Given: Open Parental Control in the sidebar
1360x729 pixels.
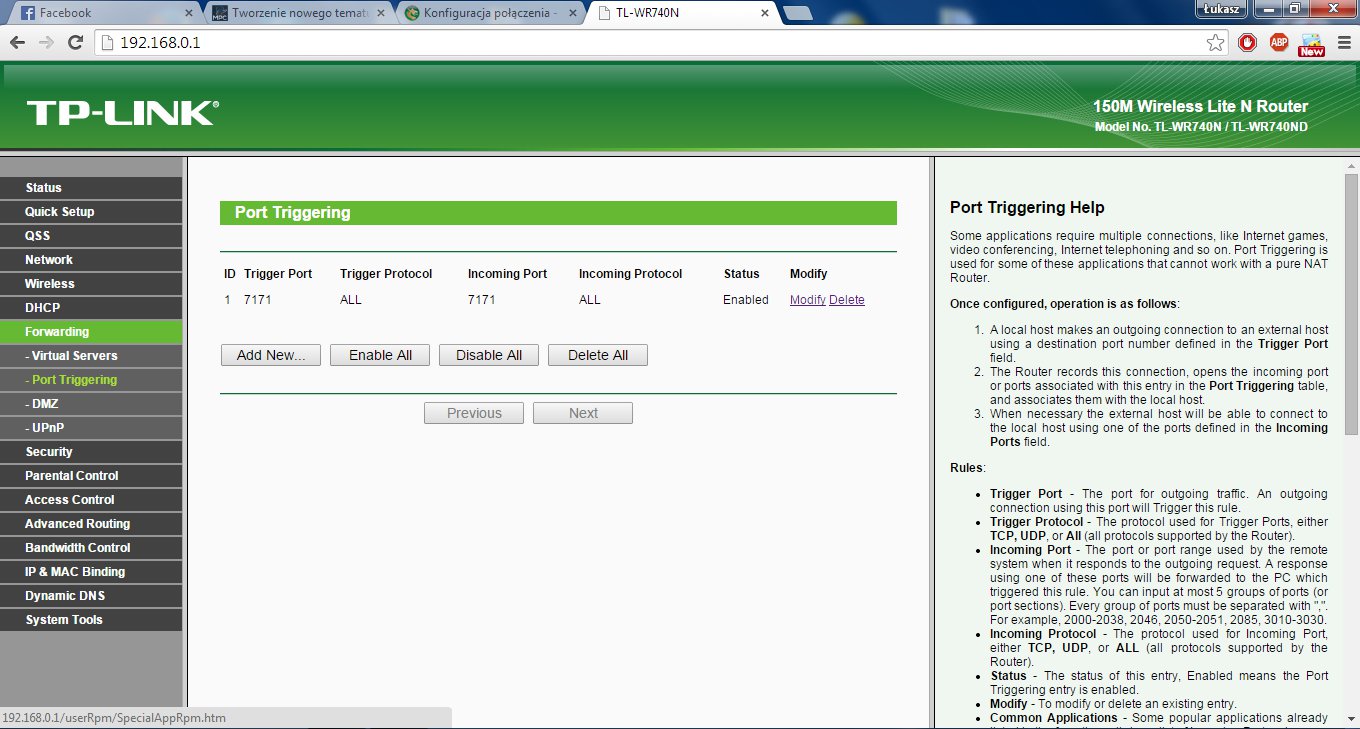Looking at the screenshot, I should click(91, 476).
